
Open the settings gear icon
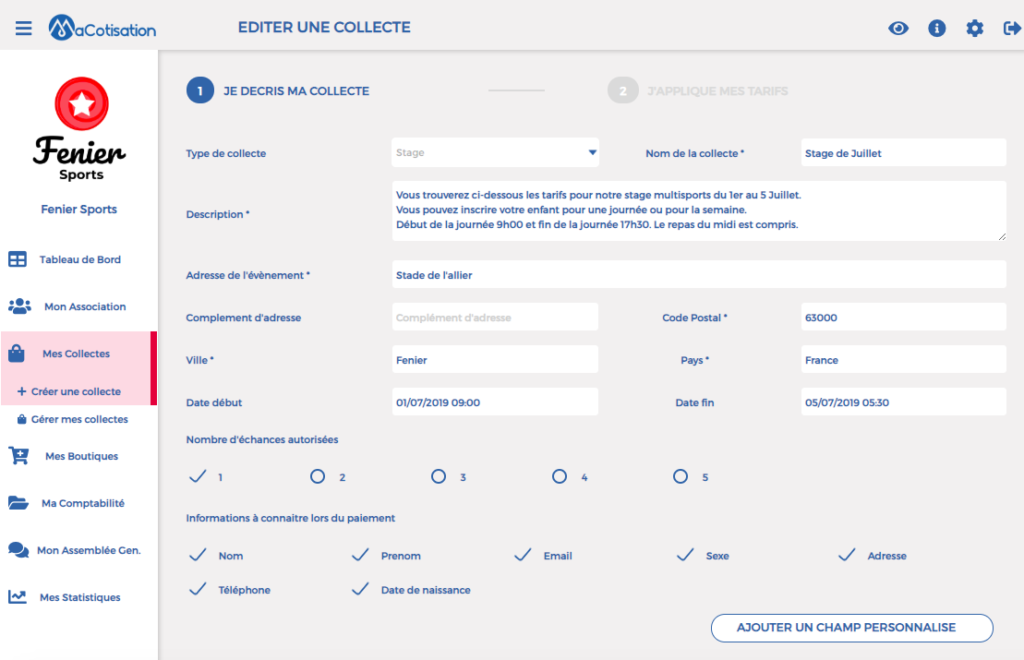pyautogui.click(x=974, y=28)
